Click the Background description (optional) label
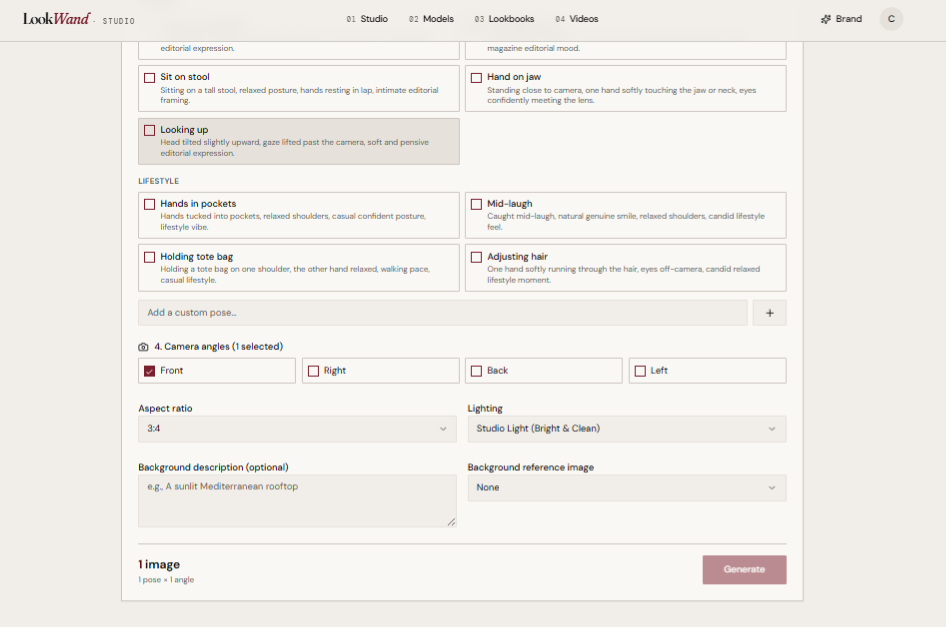Viewport: 946px width, 627px height. pos(213,468)
